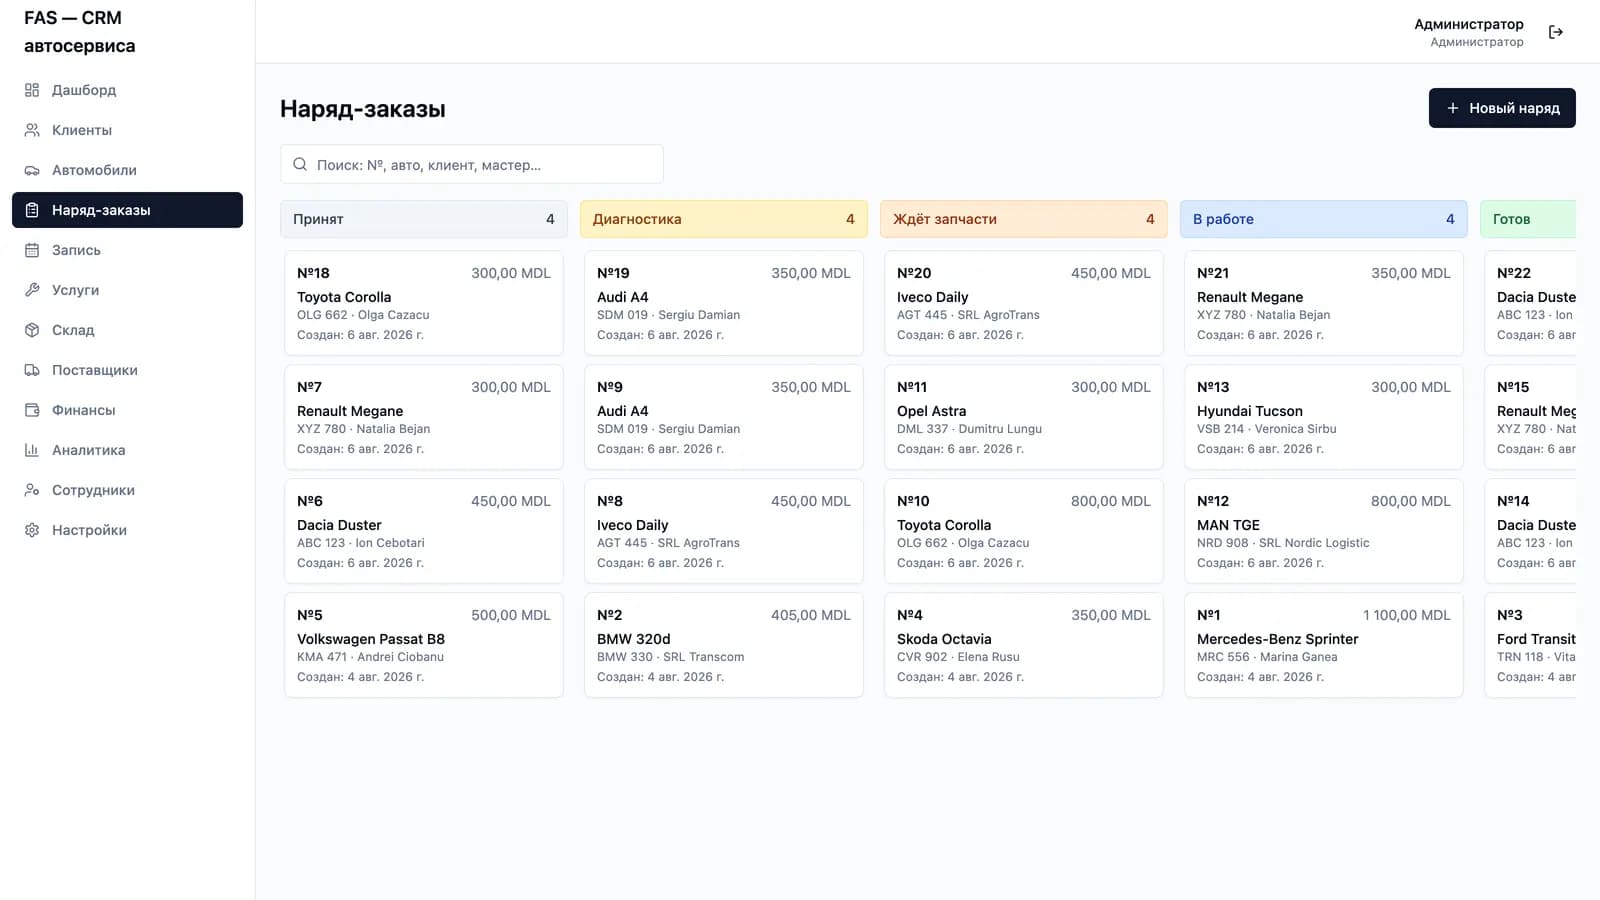
Task: Focus the order search field
Action: pyautogui.click(x=472, y=164)
